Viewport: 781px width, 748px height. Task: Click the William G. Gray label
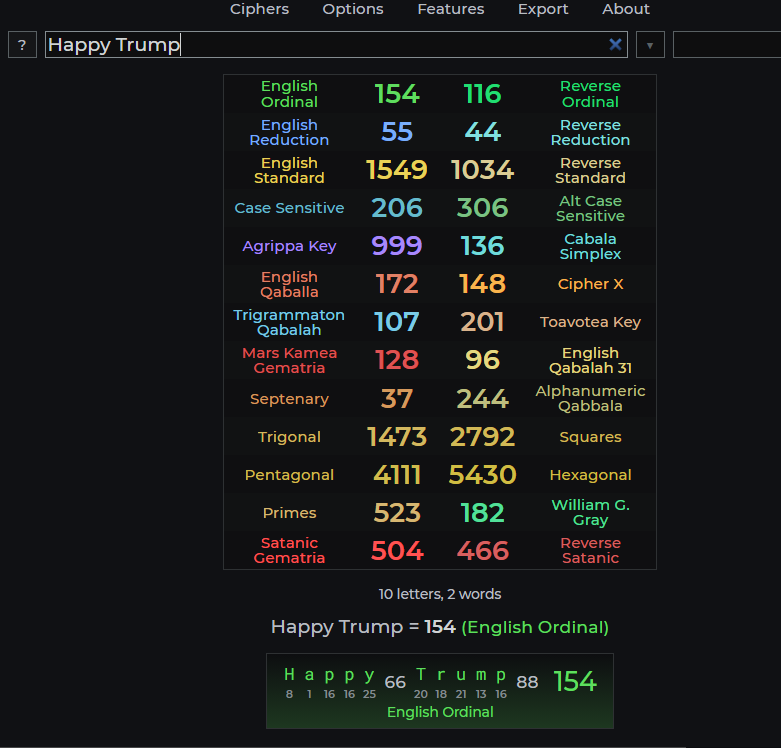coord(590,512)
